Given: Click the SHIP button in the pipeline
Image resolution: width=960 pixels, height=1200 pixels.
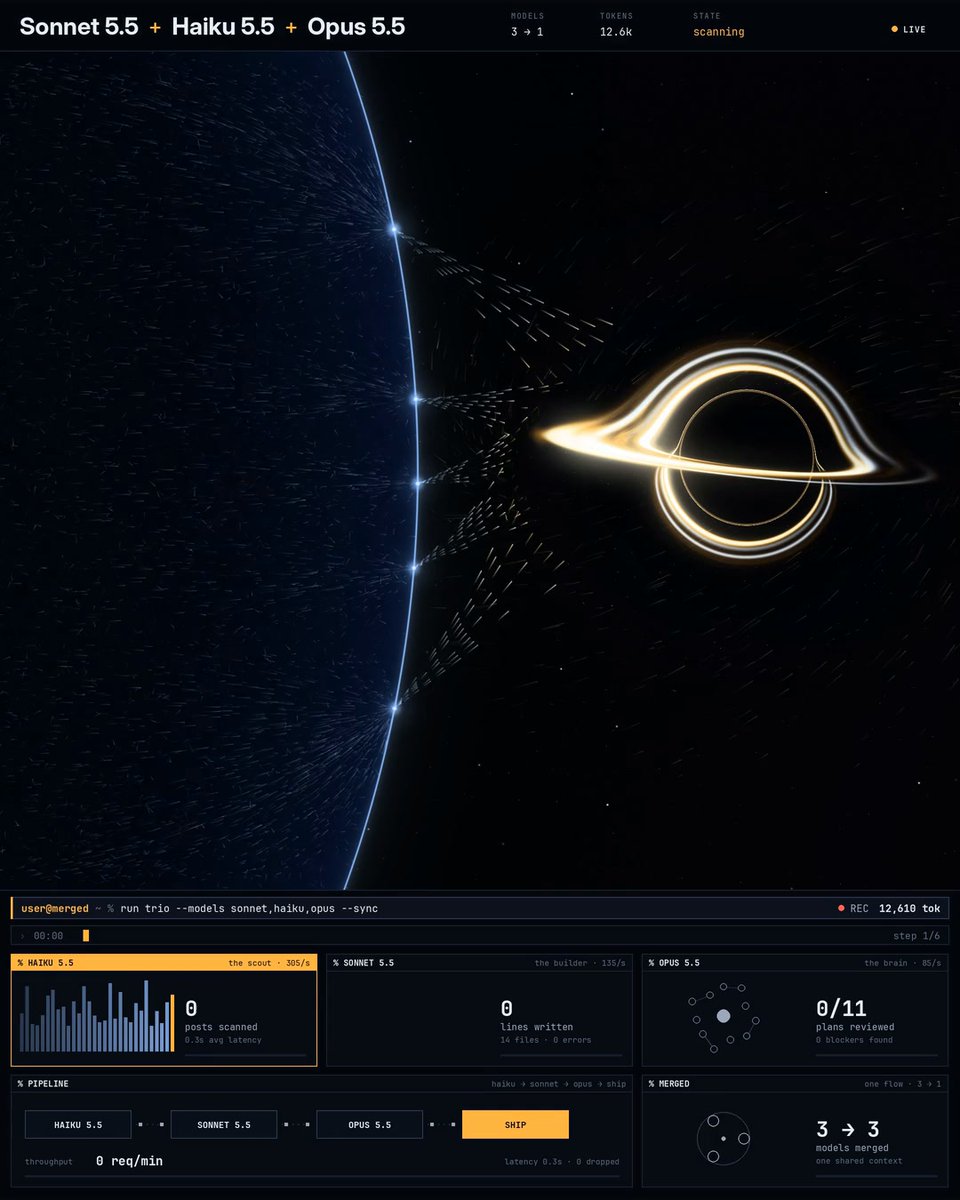Looking at the screenshot, I should tap(515, 1125).
